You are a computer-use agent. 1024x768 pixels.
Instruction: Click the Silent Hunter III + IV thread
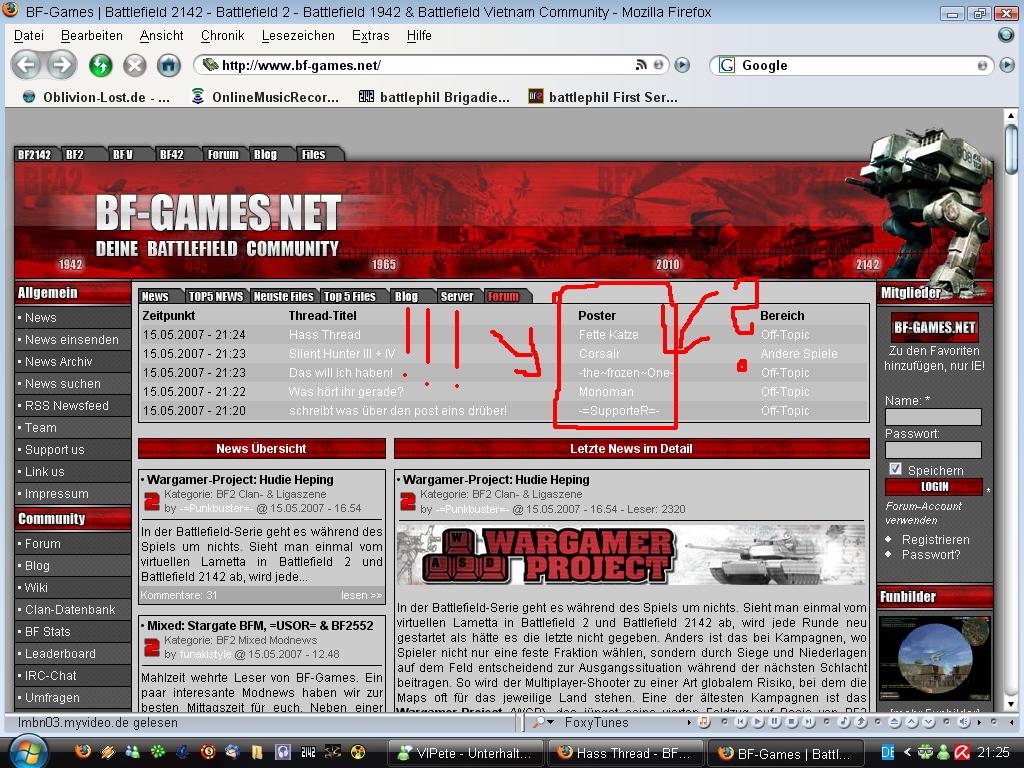tap(342, 353)
